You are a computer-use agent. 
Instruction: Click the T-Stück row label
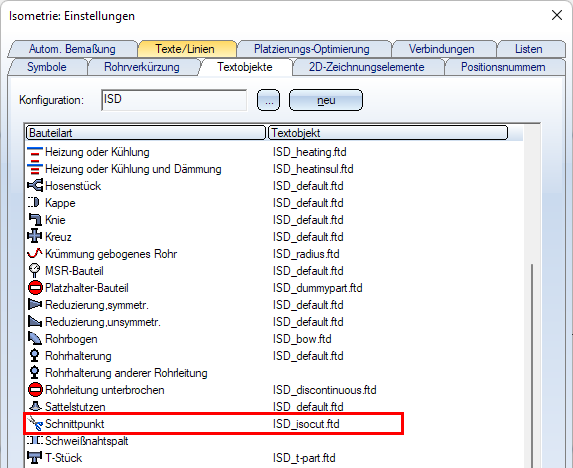tap(63, 458)
